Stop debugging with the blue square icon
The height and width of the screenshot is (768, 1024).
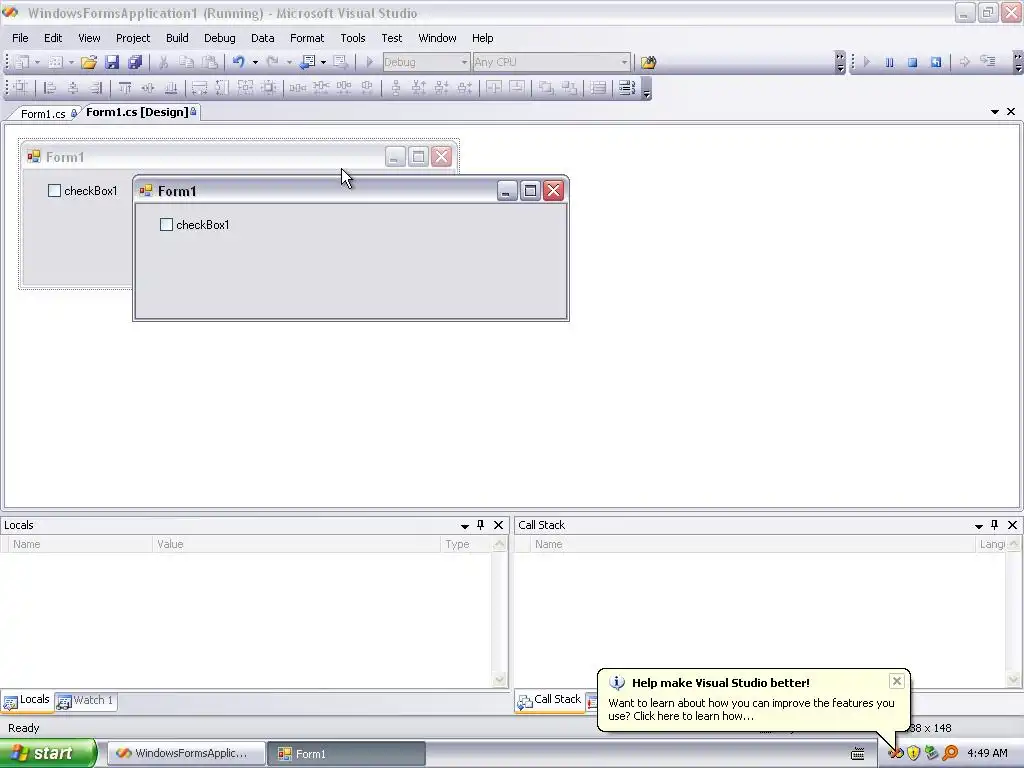(912, 62)
